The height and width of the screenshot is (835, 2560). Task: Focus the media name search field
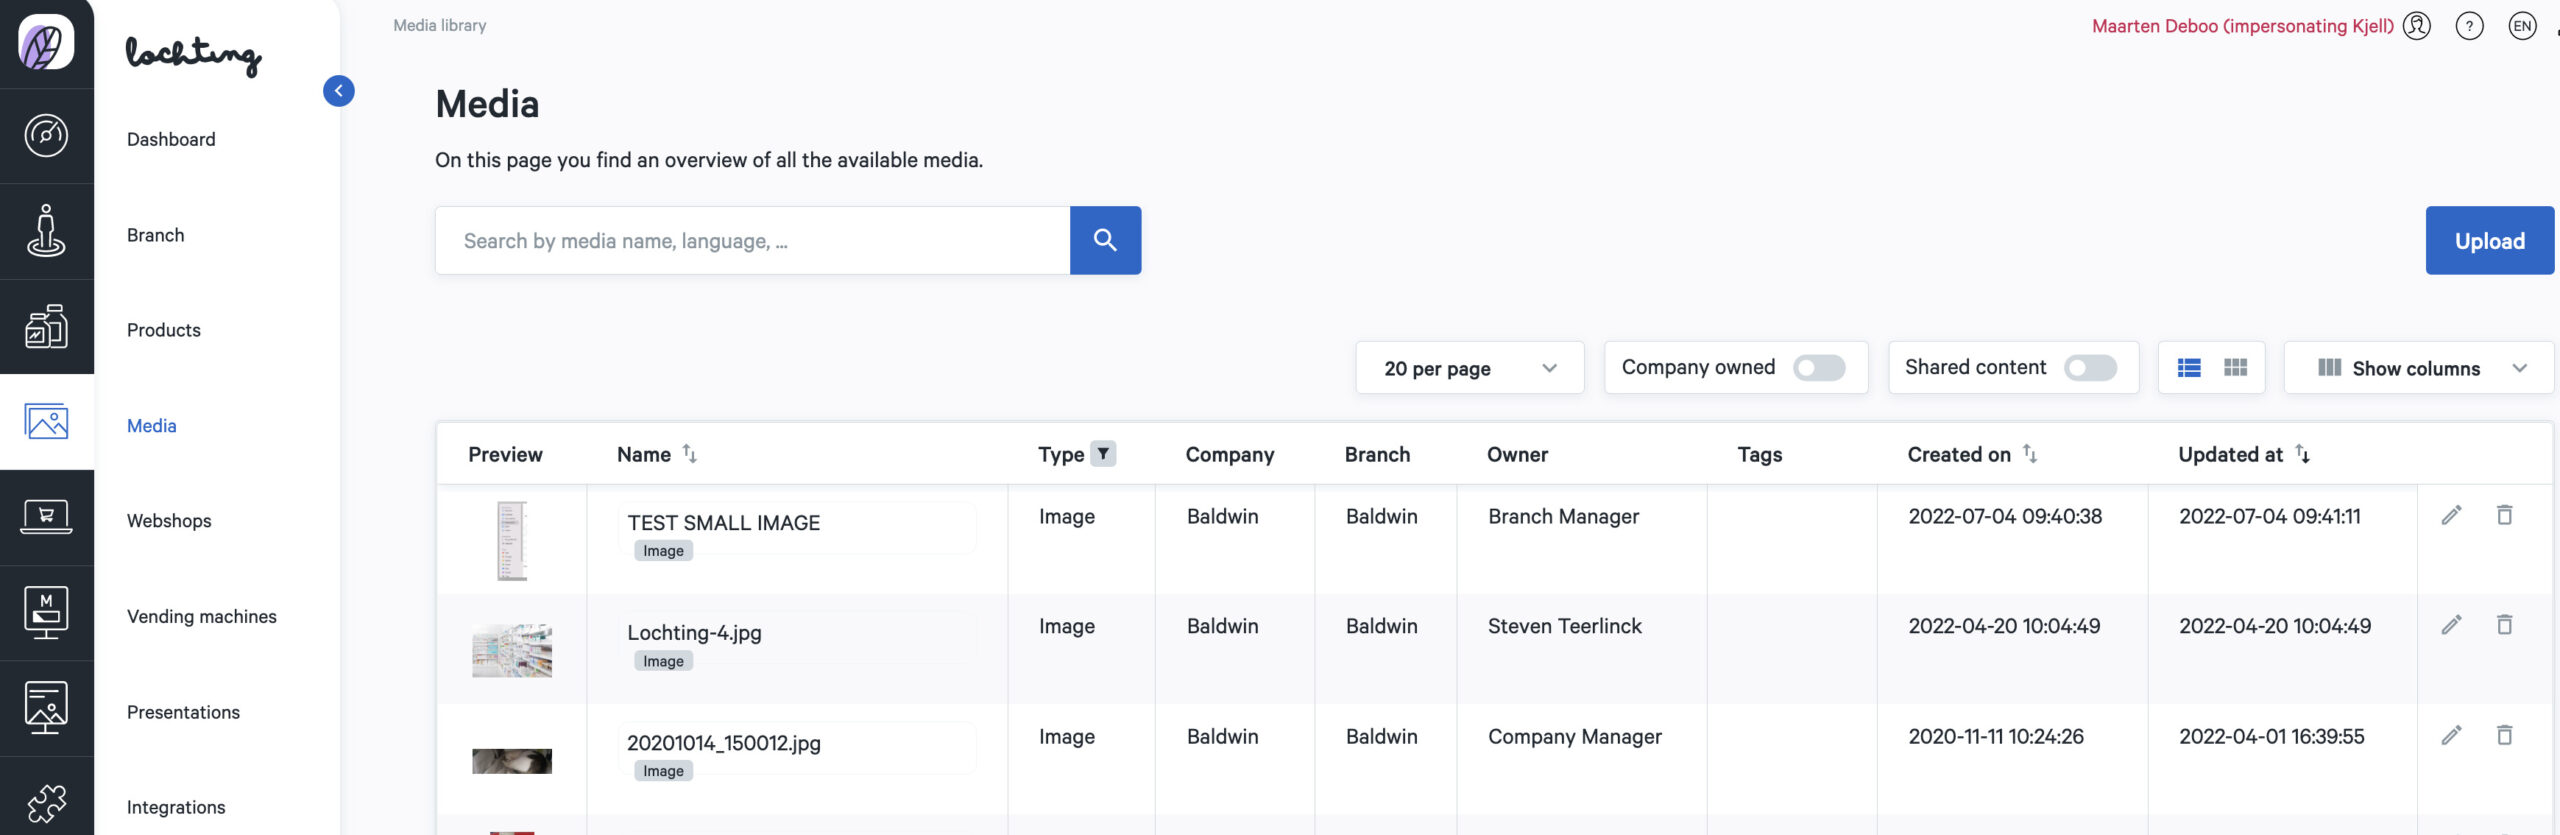(752, 241)
